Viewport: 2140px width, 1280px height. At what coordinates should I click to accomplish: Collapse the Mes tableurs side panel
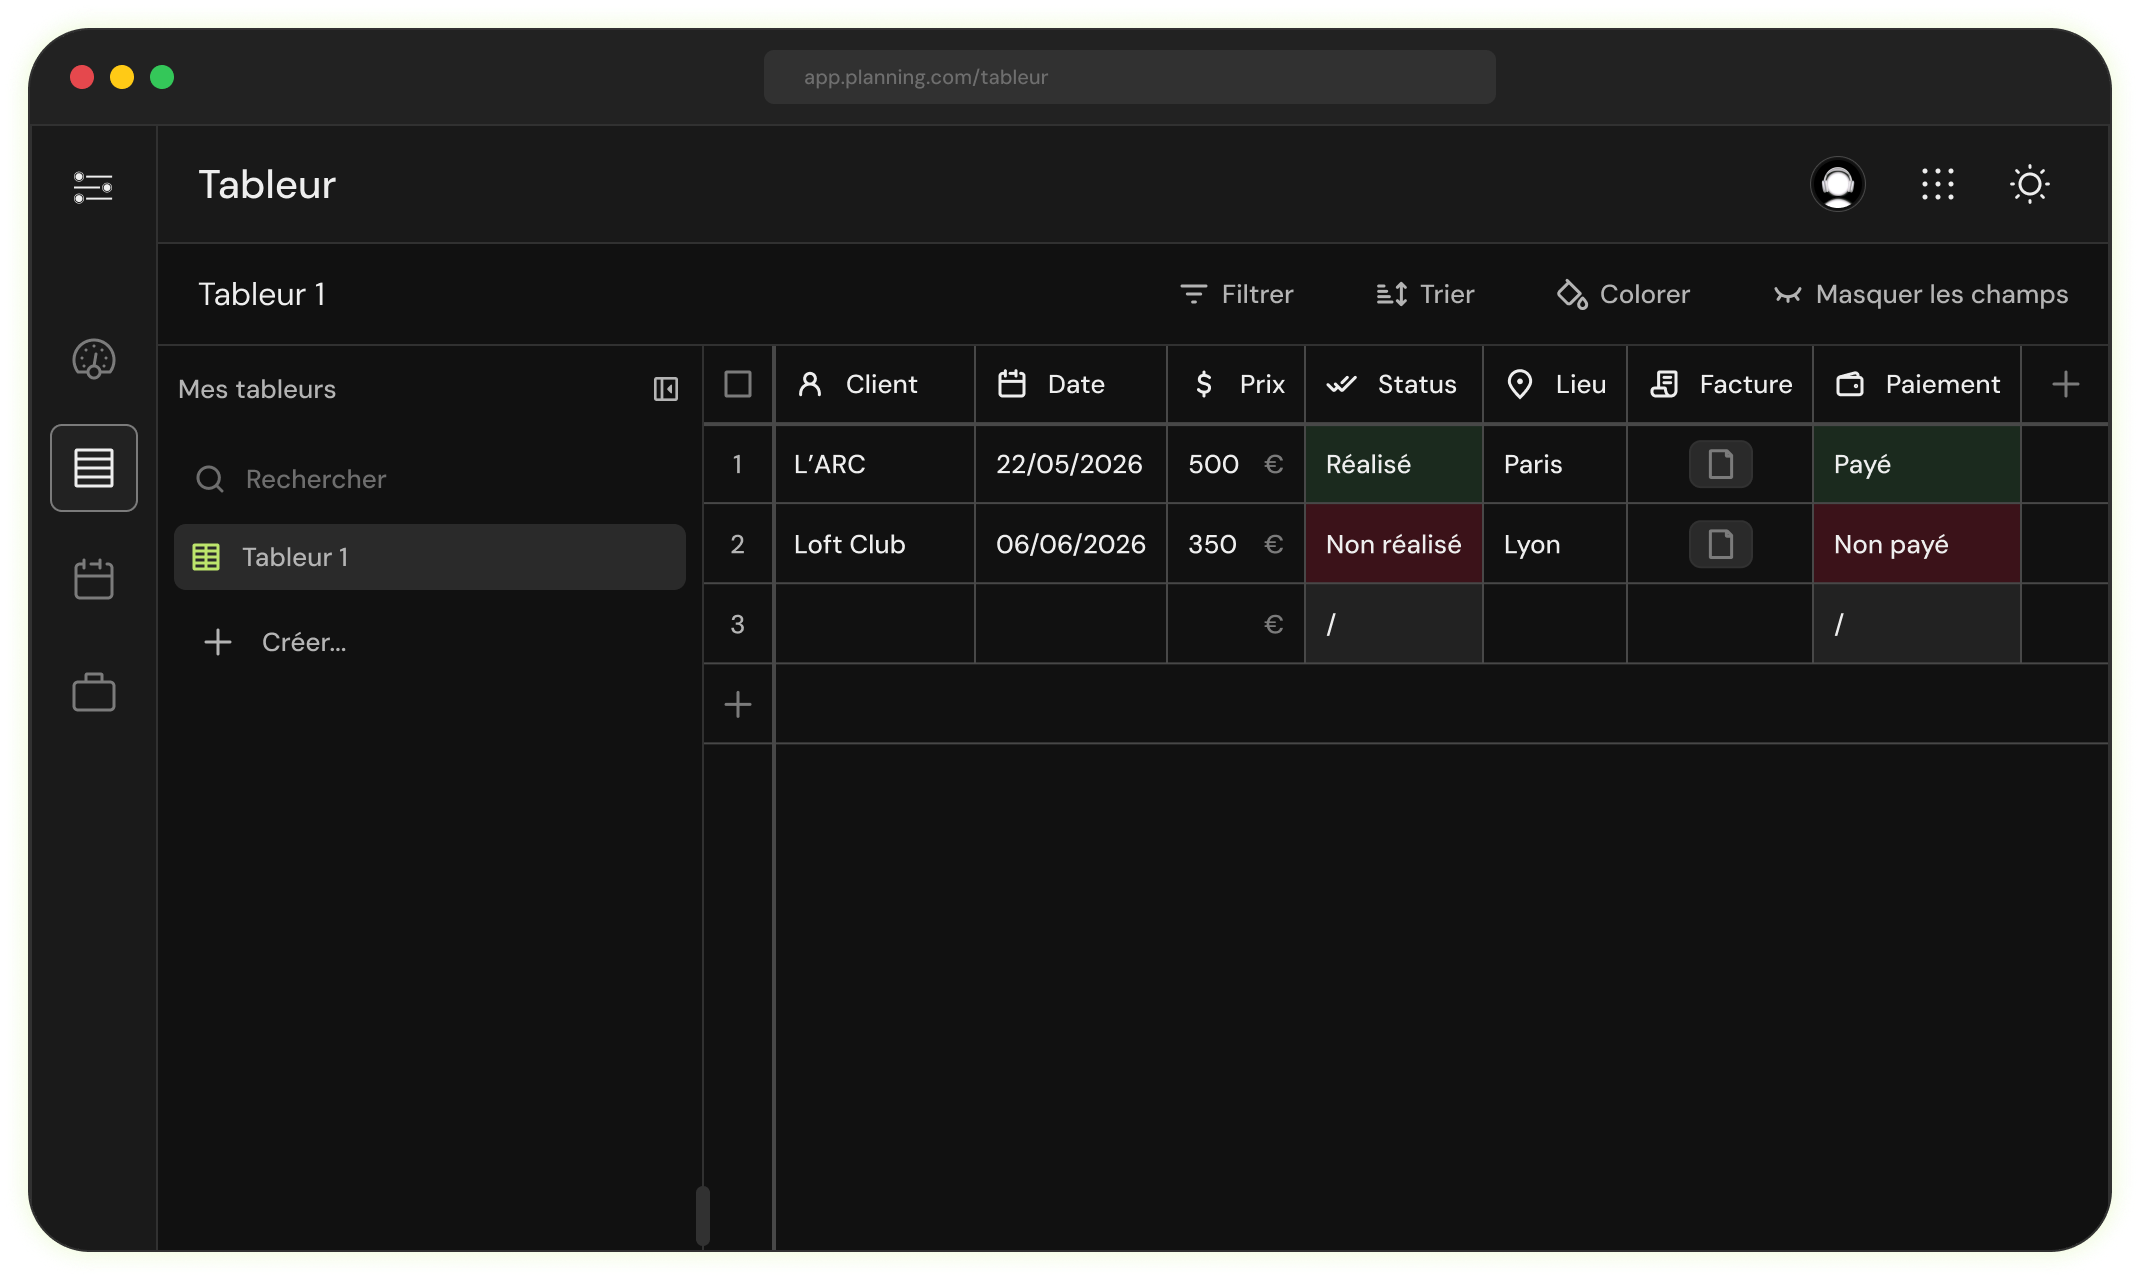666,389
